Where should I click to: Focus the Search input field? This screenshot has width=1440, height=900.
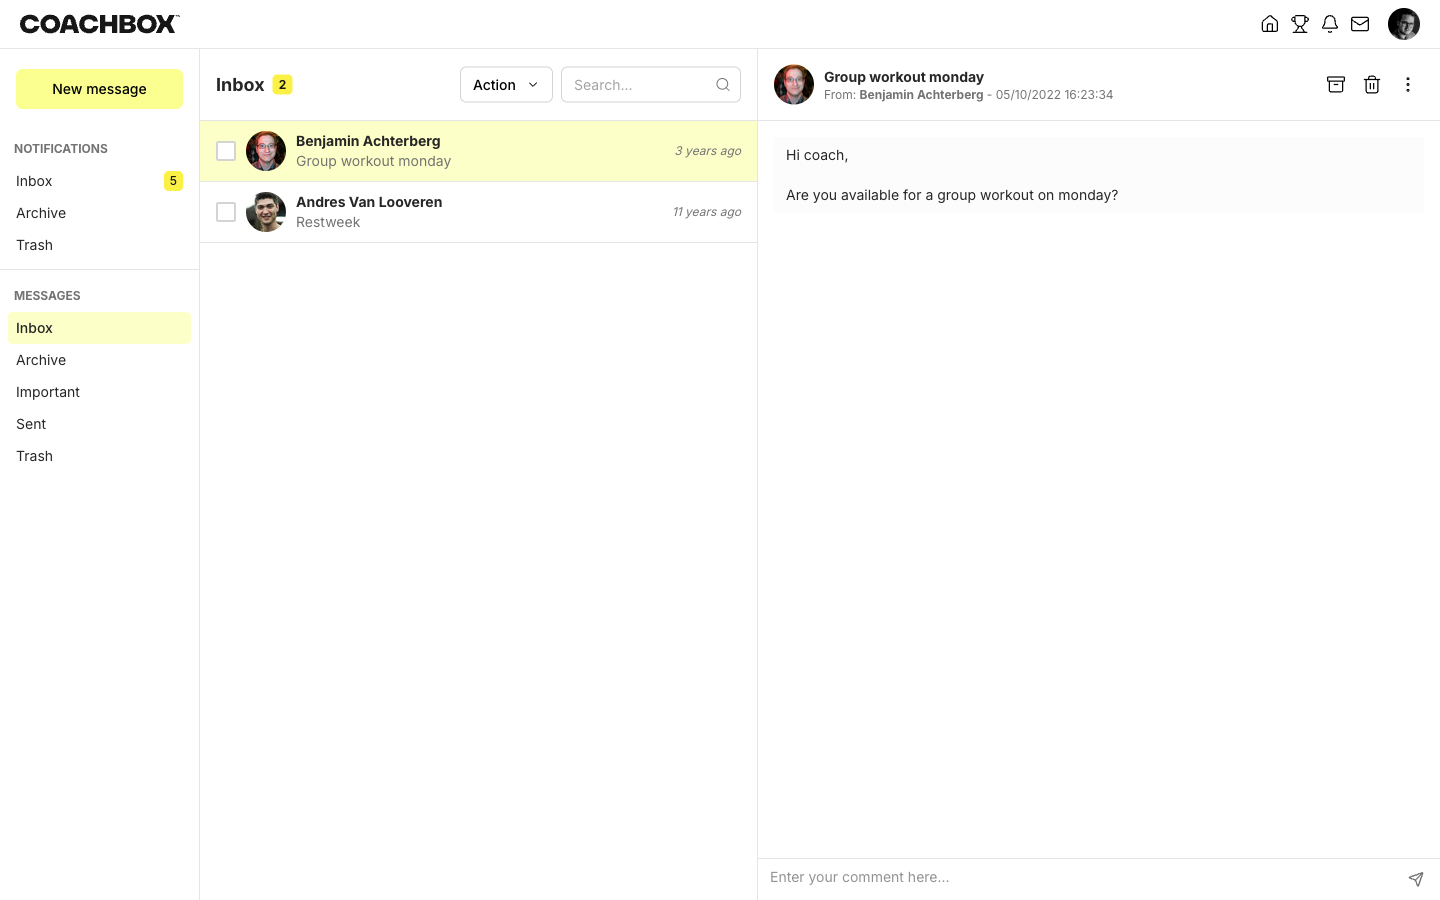(651, 85)
